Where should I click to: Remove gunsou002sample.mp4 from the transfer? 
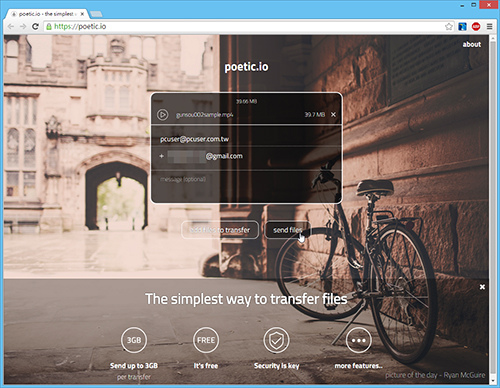333,115
